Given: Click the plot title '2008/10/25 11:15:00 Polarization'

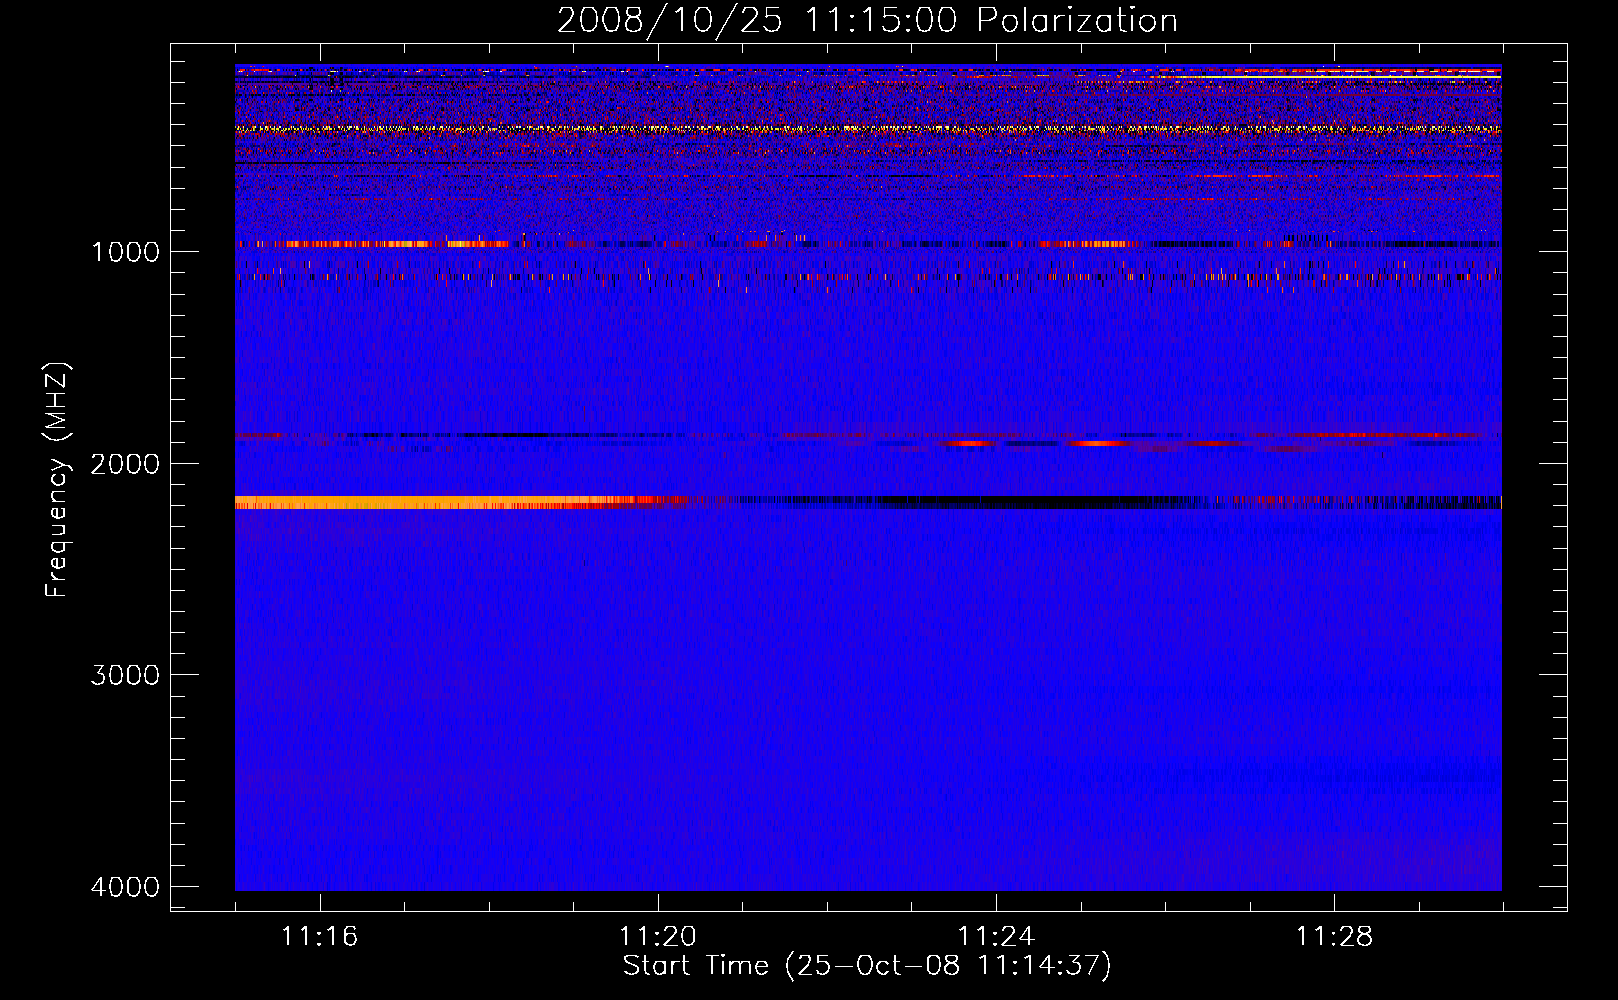Looking at the screenshot, I should [x=867, y=20].
